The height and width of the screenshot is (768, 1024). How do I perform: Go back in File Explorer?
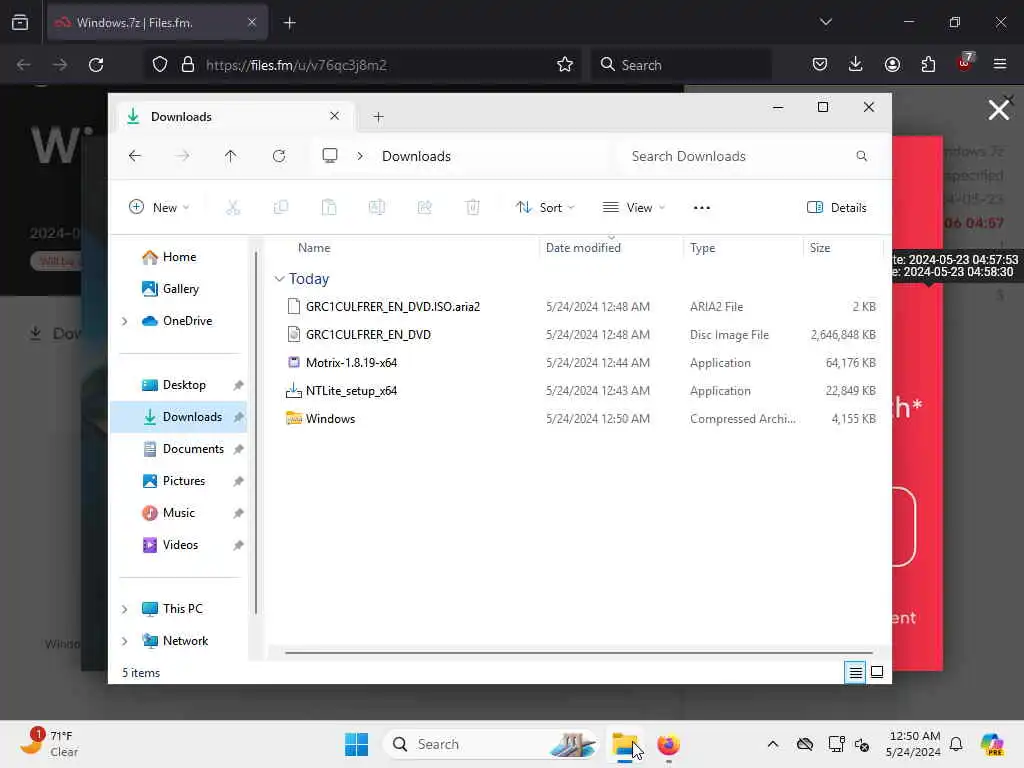click(135, 156)
